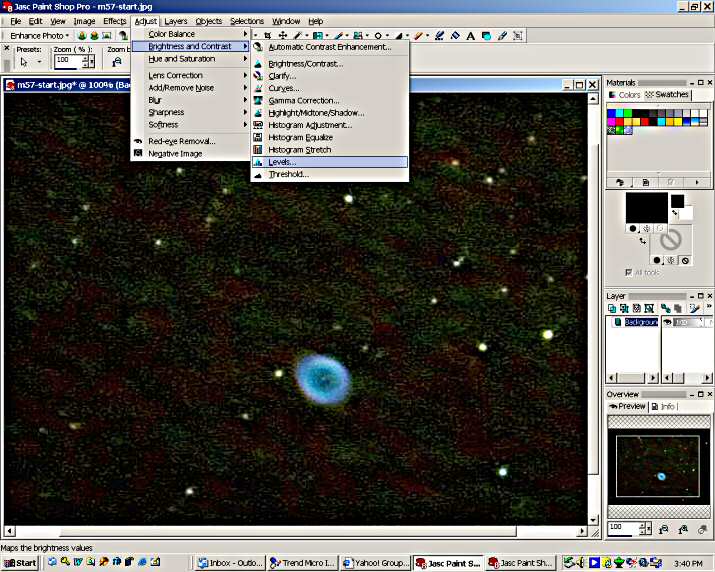The height and width of the screenshot is (572, 715).
Task: Select the Crop tool in the toolbar
Action: (268, 35)
